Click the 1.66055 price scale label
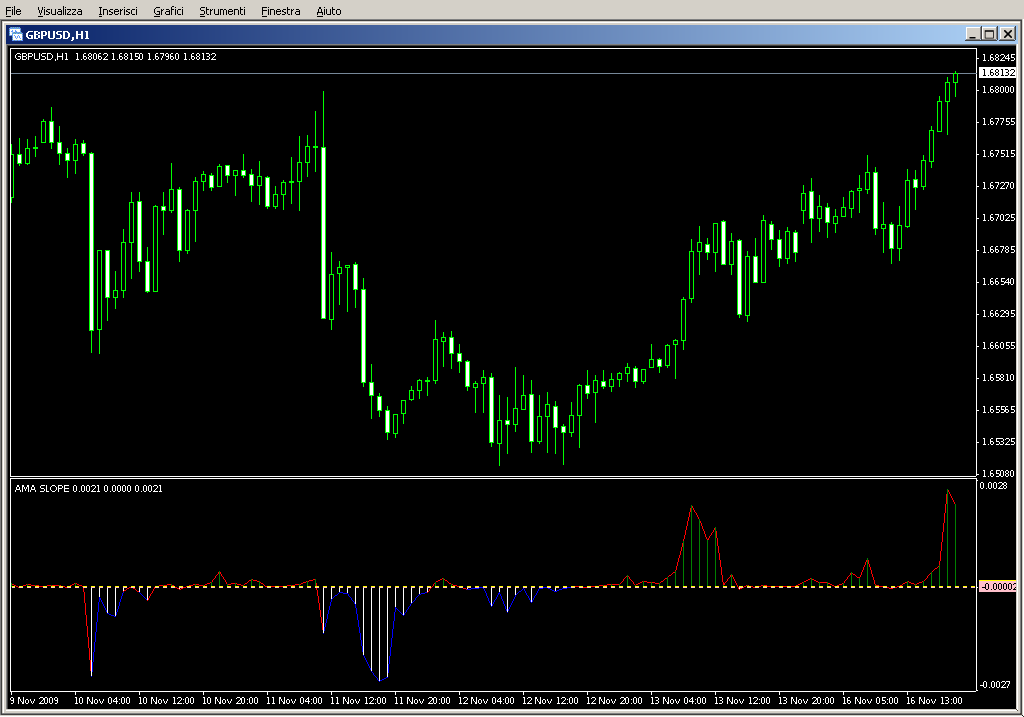The image size is (1024, 717). click(x=999, y=345)
